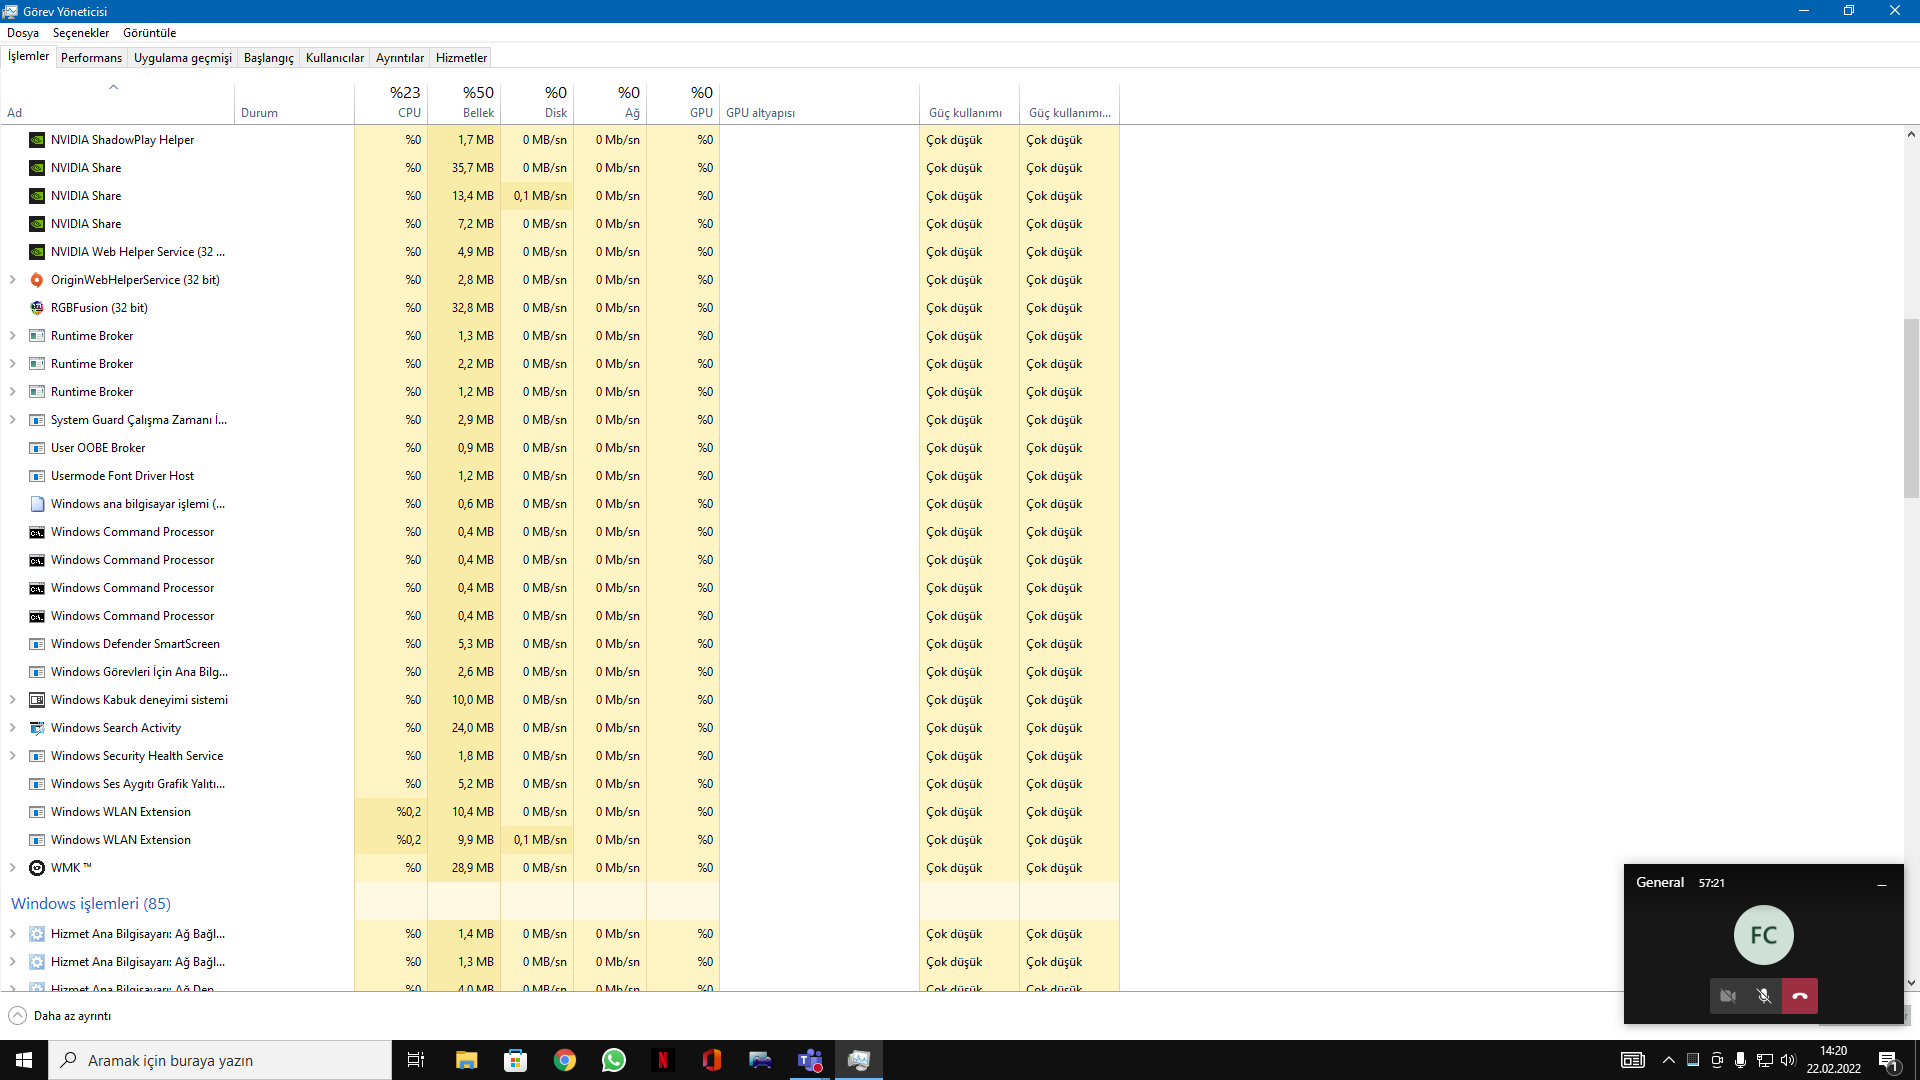The height and width of the screenshot is (1080, 1920).
Task: Click the RGBFusion (32 bit) icon
Action: (36, 306)
